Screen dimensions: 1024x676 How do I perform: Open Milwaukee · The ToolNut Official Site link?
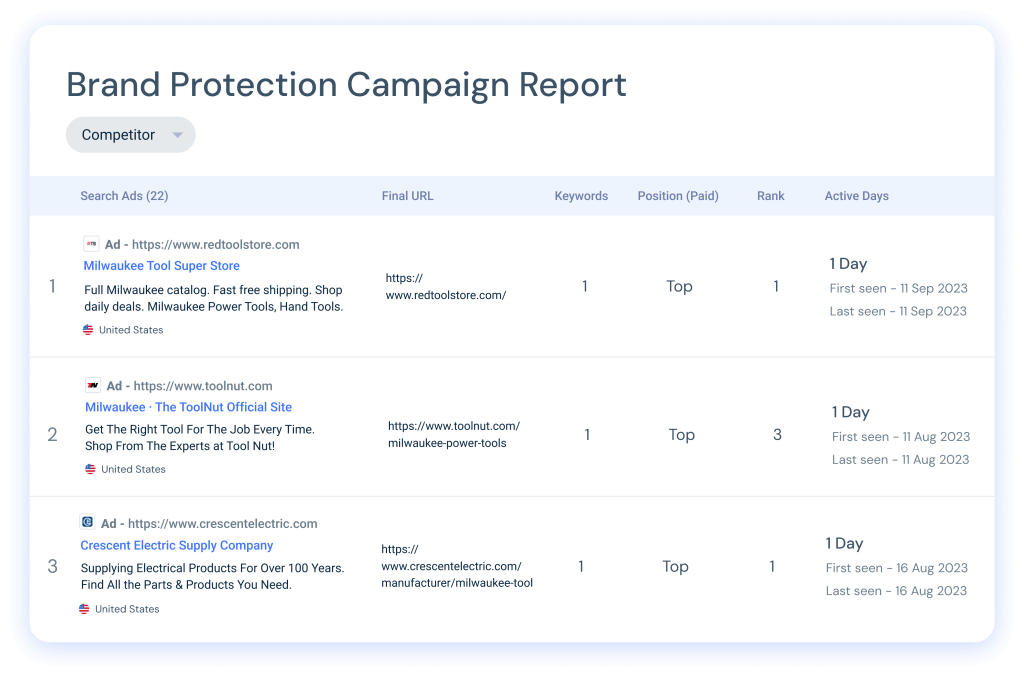(x=188, y=407)
